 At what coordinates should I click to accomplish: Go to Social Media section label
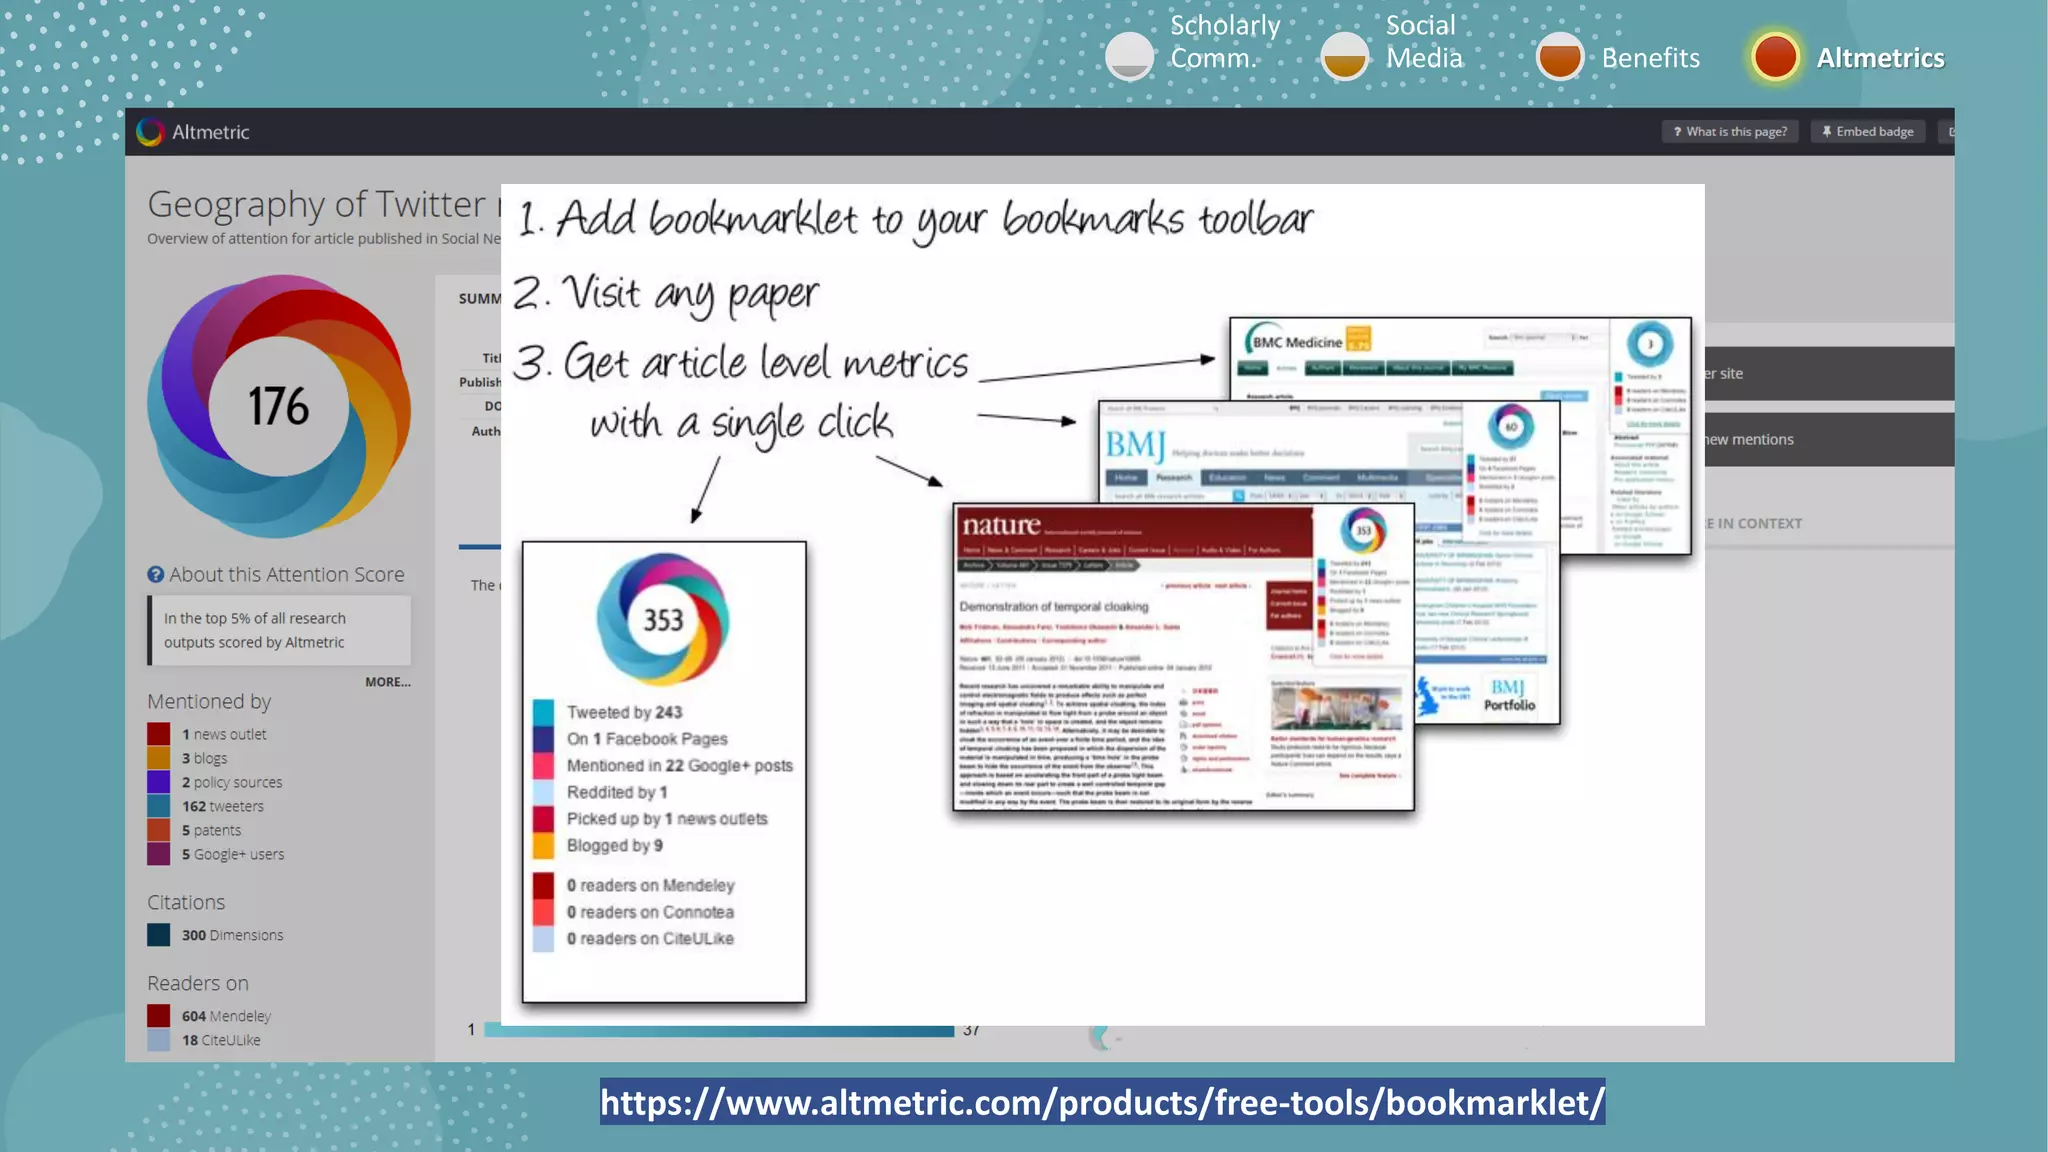[1424, 42]
